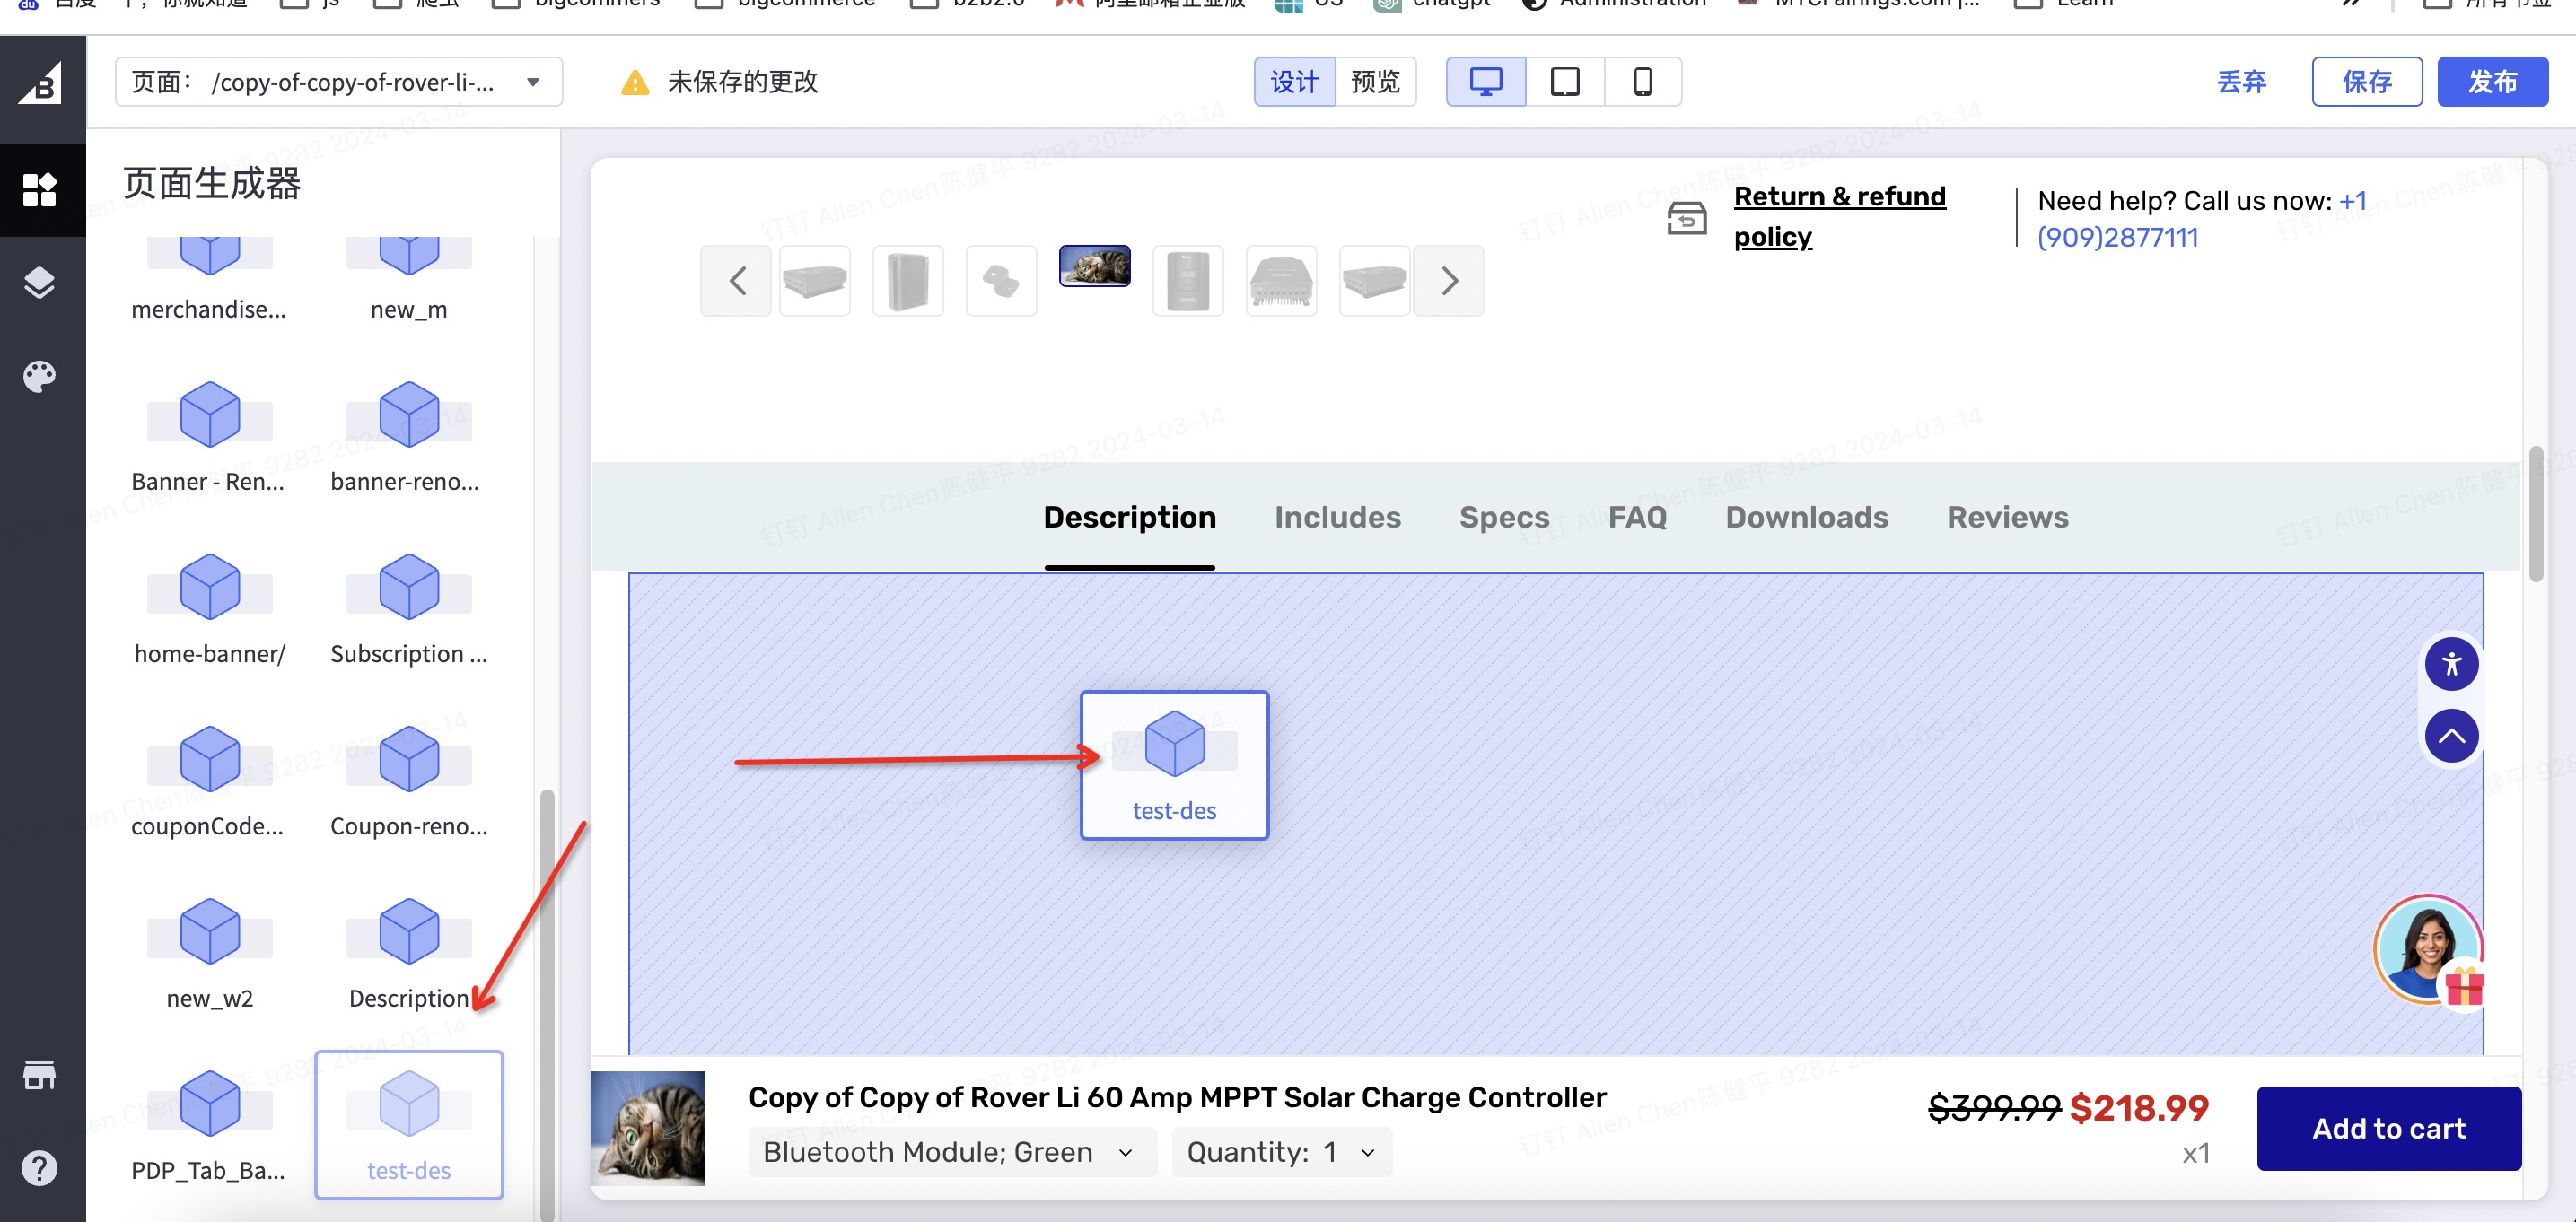Select the Description widget
Image resolution: width=2576 pixels, height=1222 pixels.
(409, 953)
